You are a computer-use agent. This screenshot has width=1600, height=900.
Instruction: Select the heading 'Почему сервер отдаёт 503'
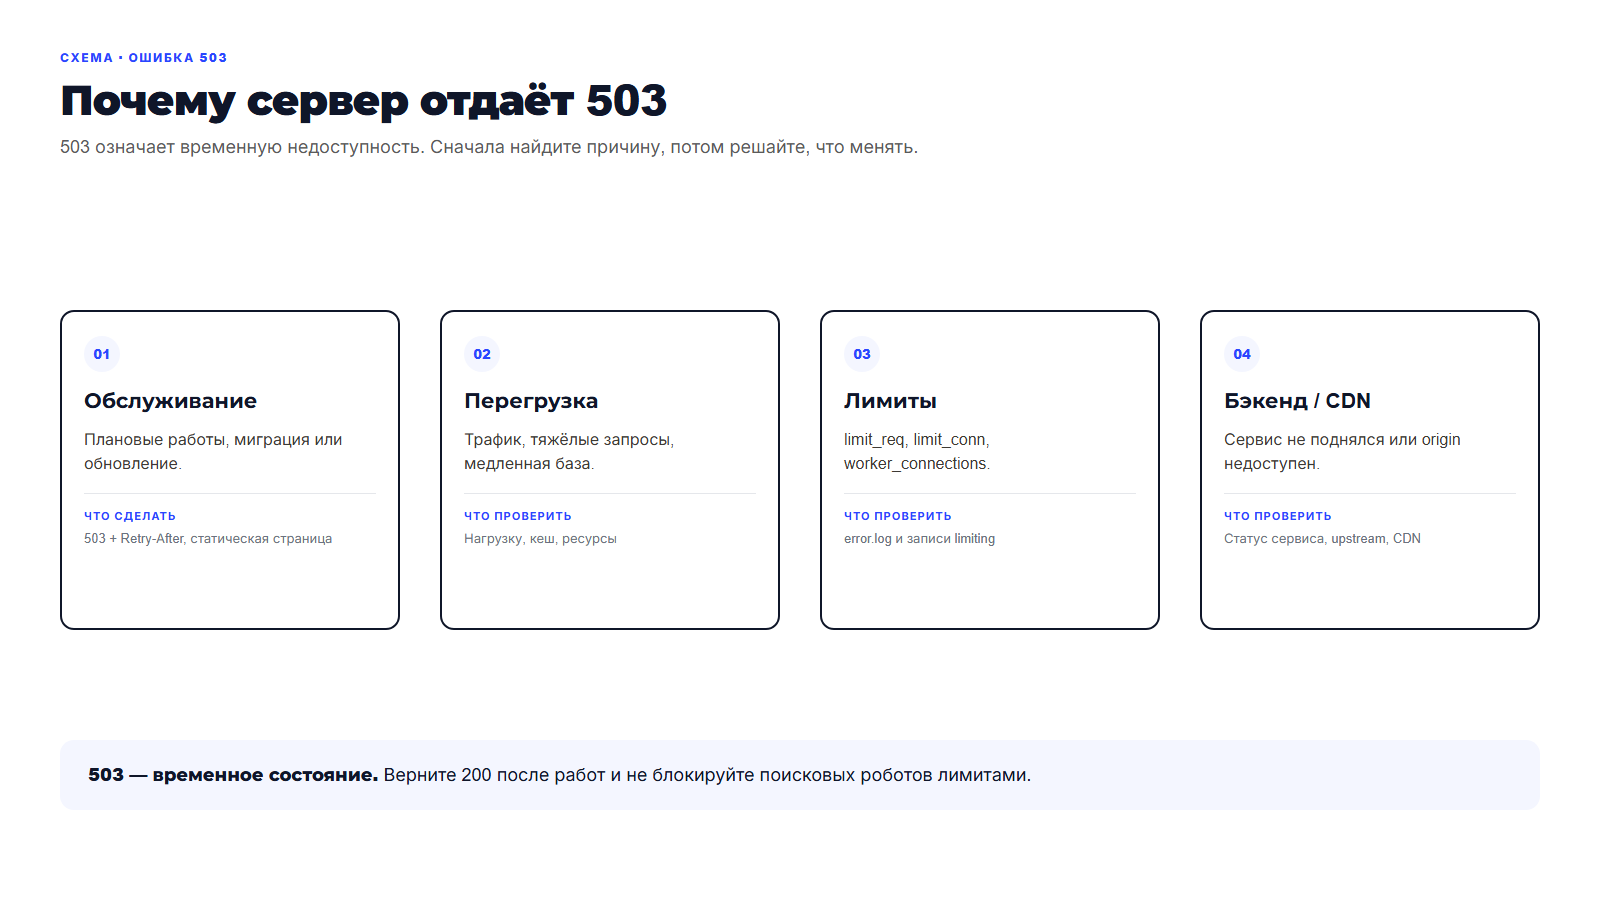point(363,101)
